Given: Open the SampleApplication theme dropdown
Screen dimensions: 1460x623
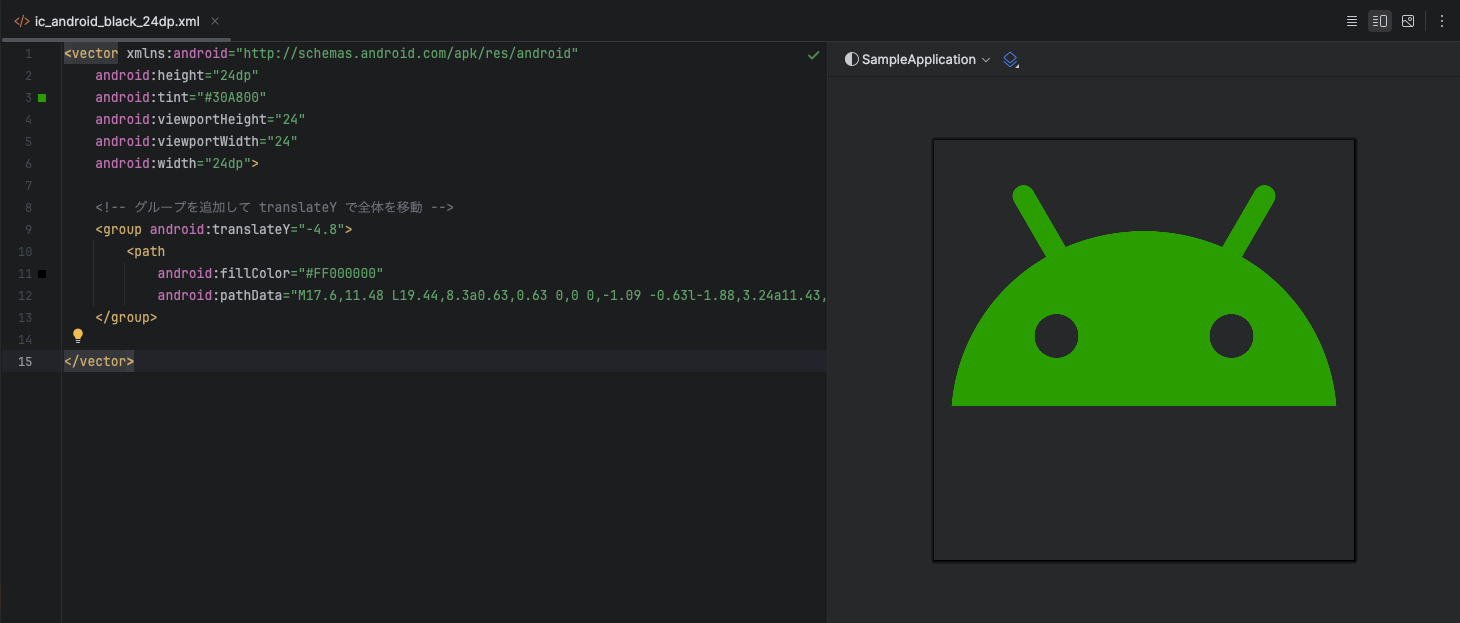Looking at the screenshot, I should (917, 60).
